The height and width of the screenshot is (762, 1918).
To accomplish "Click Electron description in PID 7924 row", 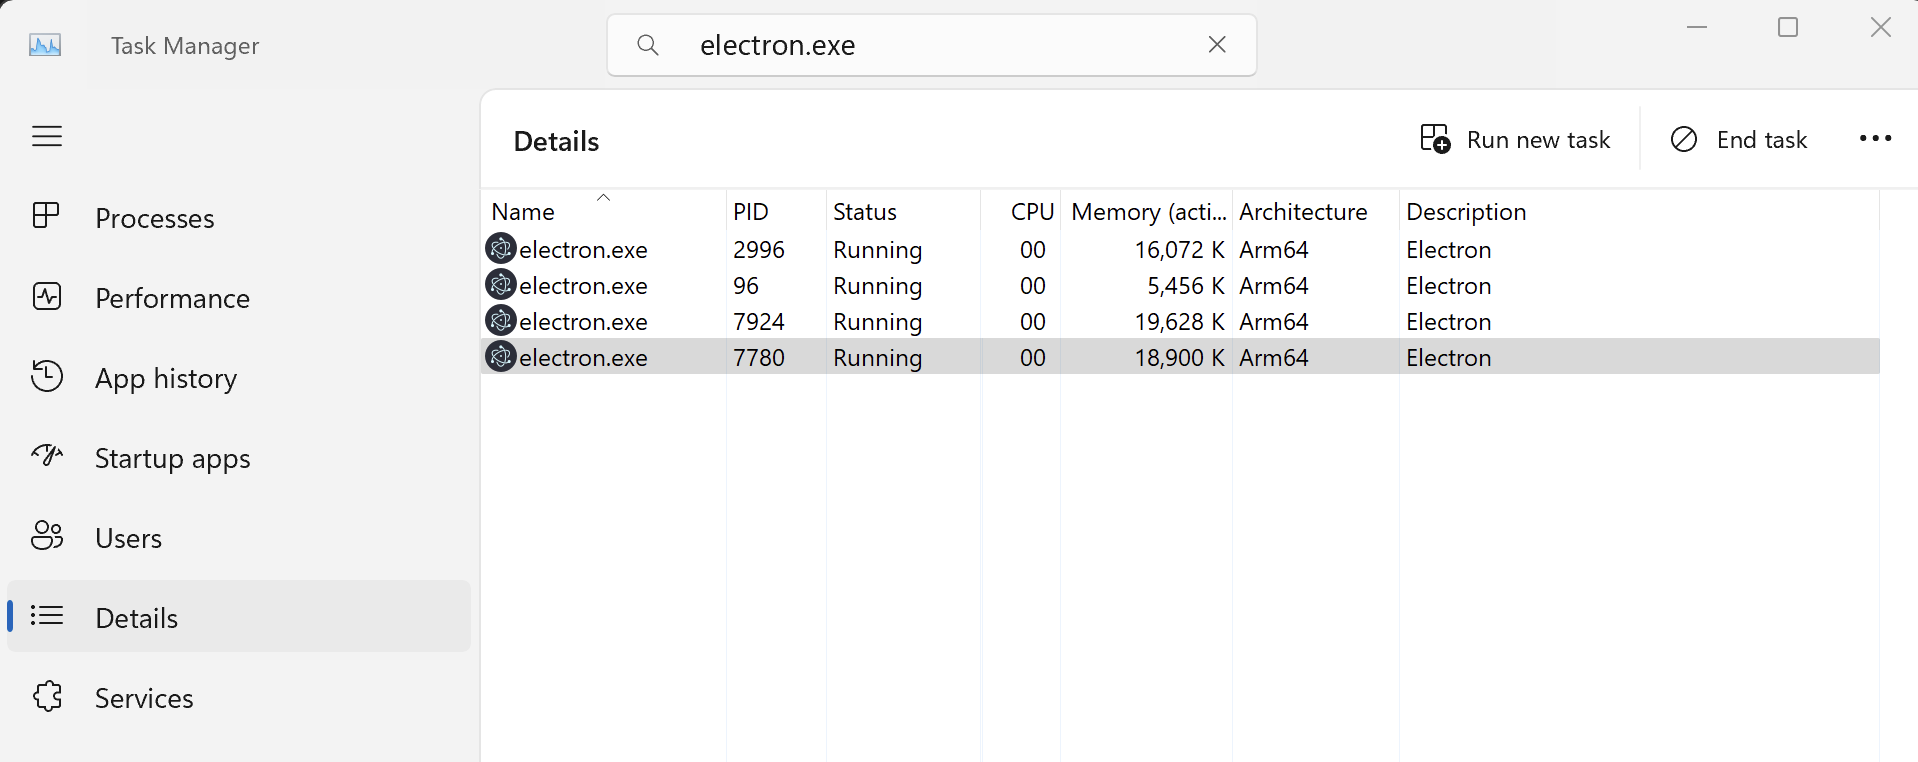I will tap(1448, 322).
